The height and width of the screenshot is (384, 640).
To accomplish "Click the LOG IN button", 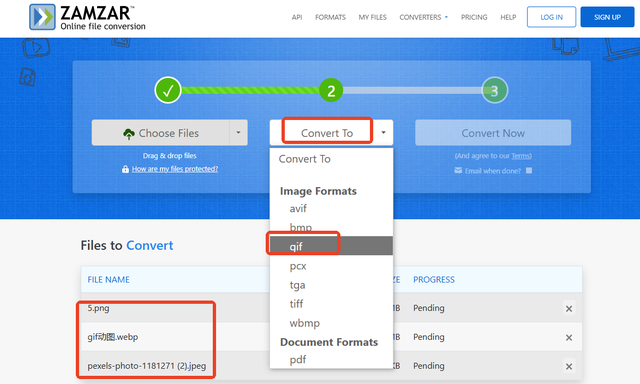I will pyautogui.click(x=551, y=17).
